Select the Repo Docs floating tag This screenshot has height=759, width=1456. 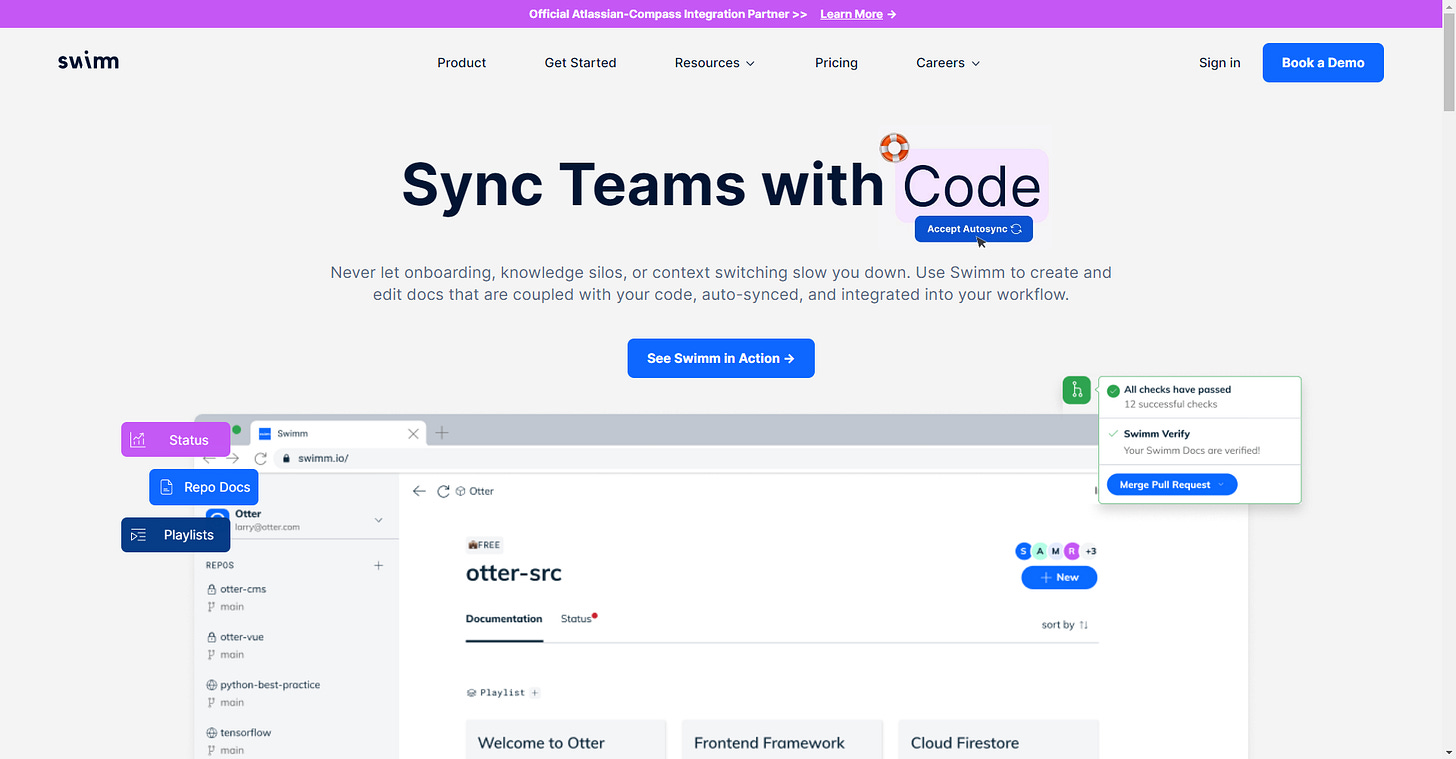(x=204, y=487)
